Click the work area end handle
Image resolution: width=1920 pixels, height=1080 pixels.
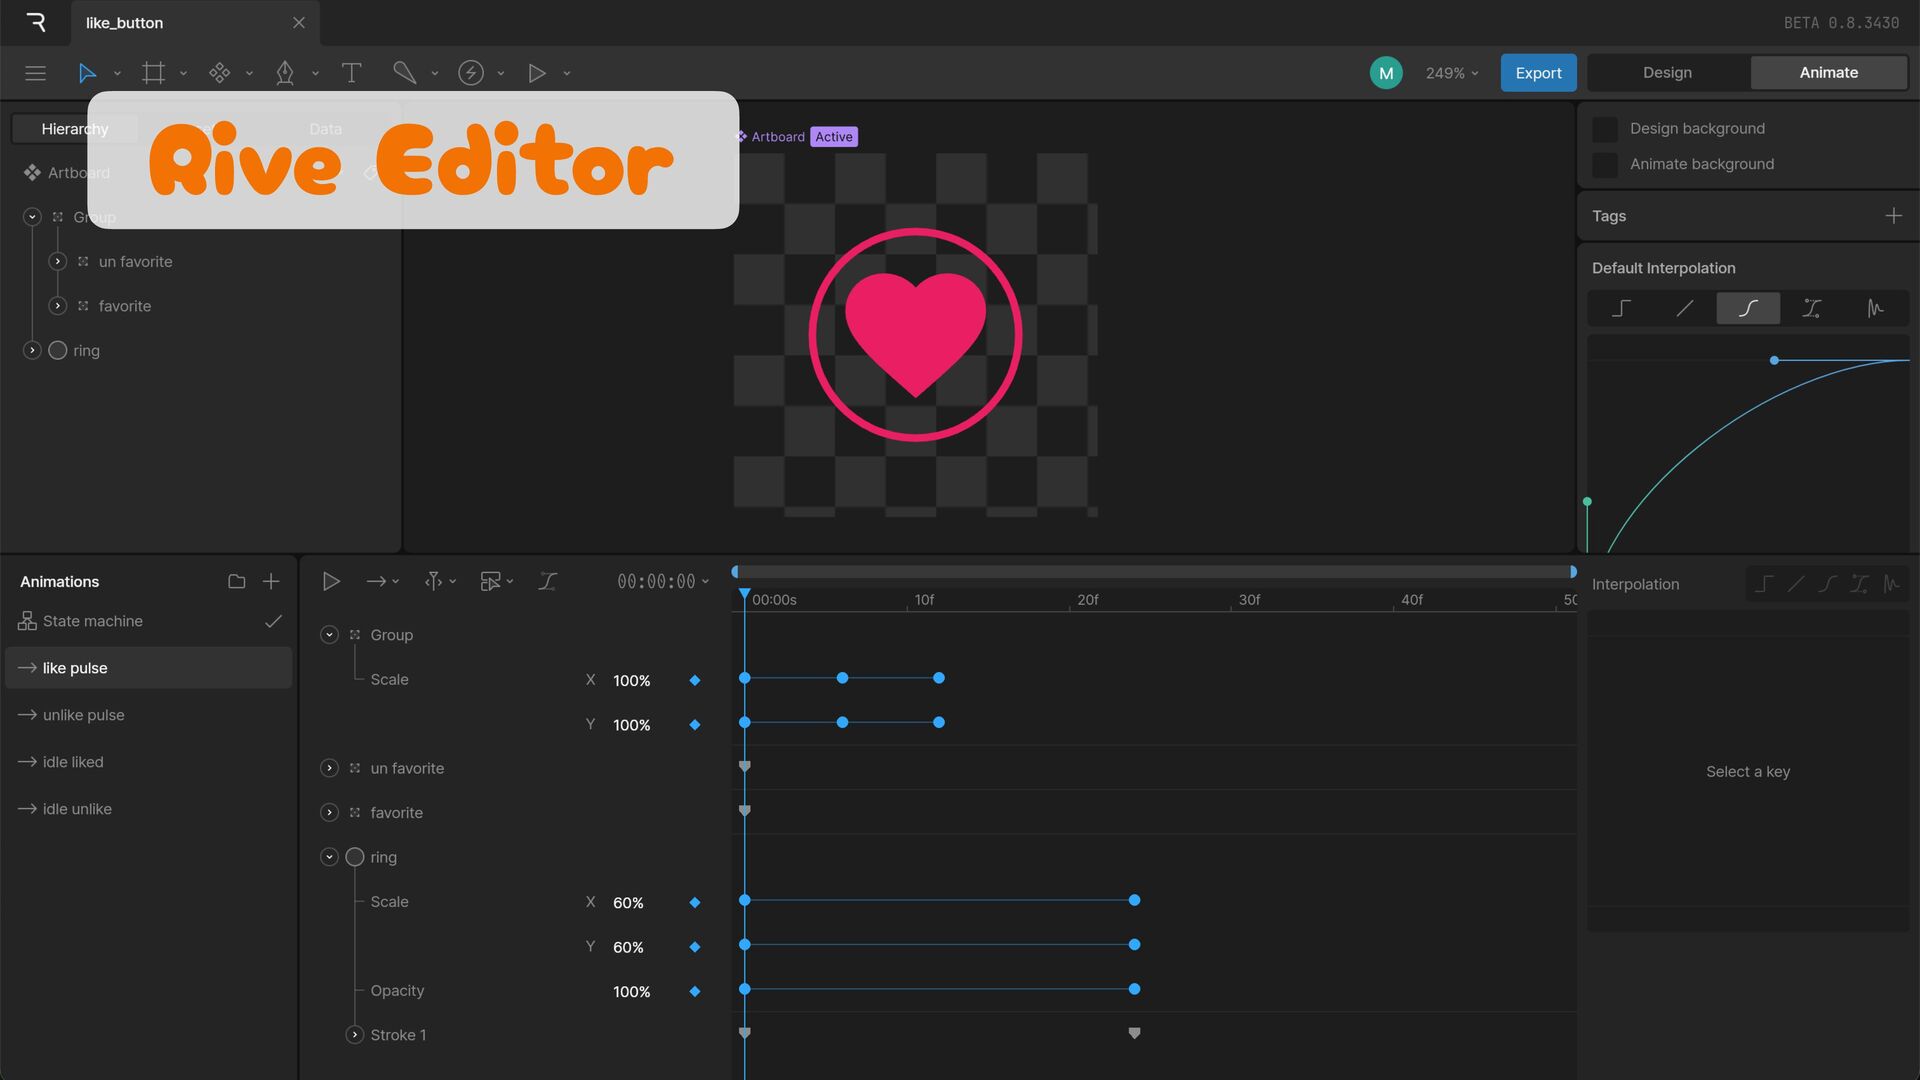coord(1573,572)
